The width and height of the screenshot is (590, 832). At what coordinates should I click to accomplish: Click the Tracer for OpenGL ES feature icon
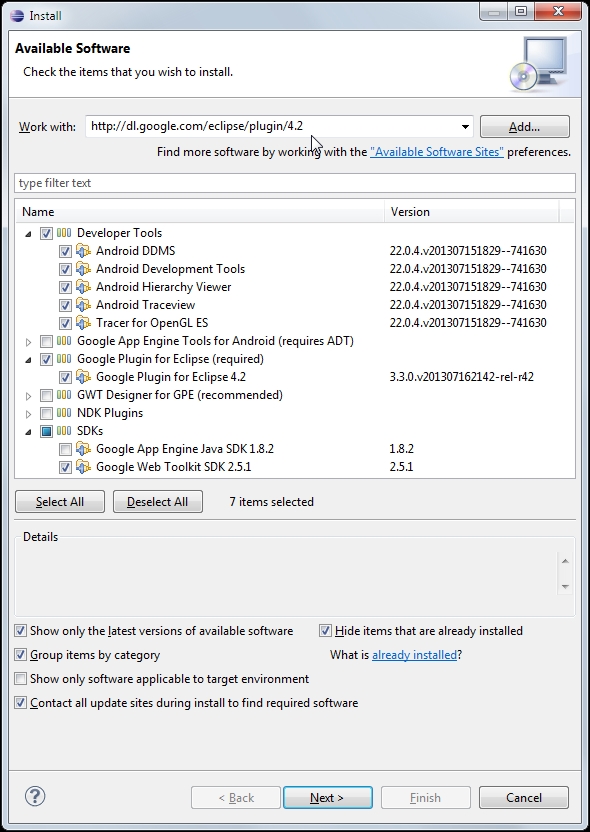[83, 323]
